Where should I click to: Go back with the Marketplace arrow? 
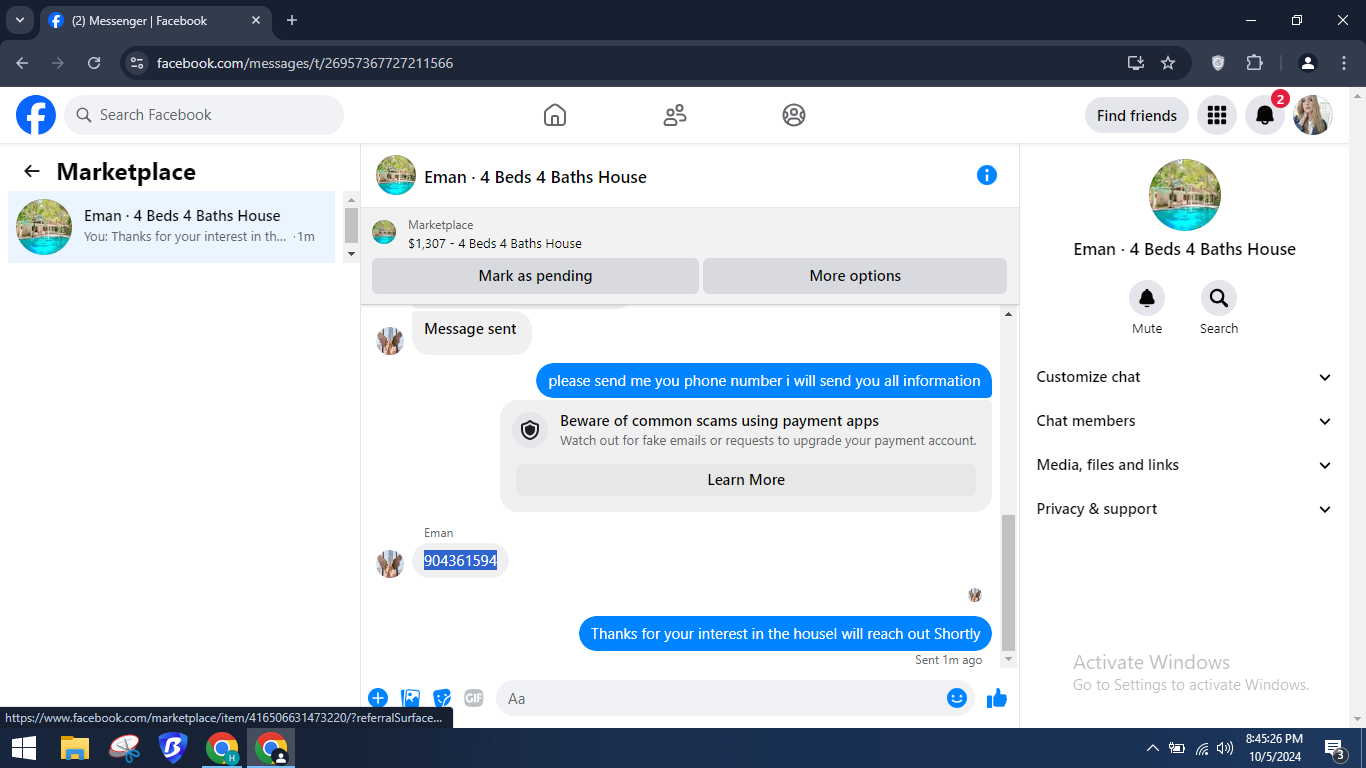coord(32,172)
